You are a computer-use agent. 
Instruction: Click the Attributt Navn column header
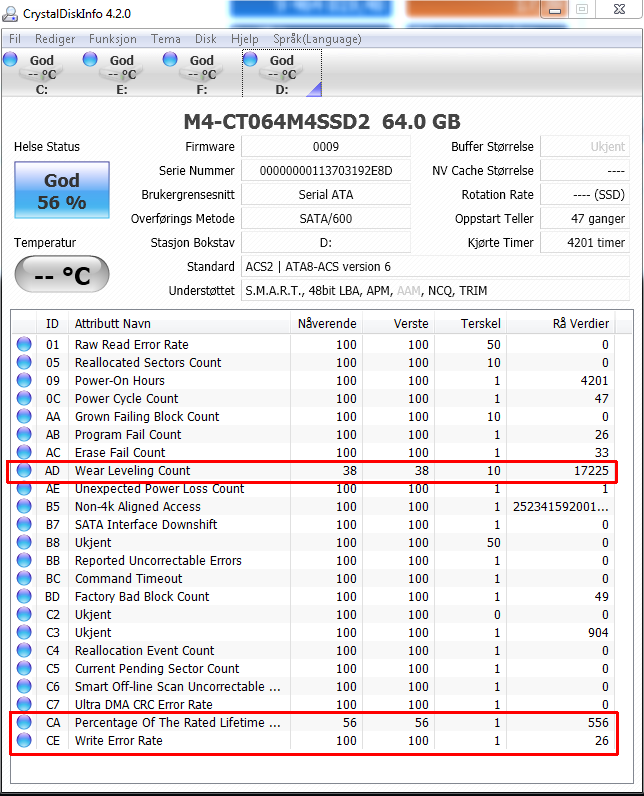coord(180,323)
